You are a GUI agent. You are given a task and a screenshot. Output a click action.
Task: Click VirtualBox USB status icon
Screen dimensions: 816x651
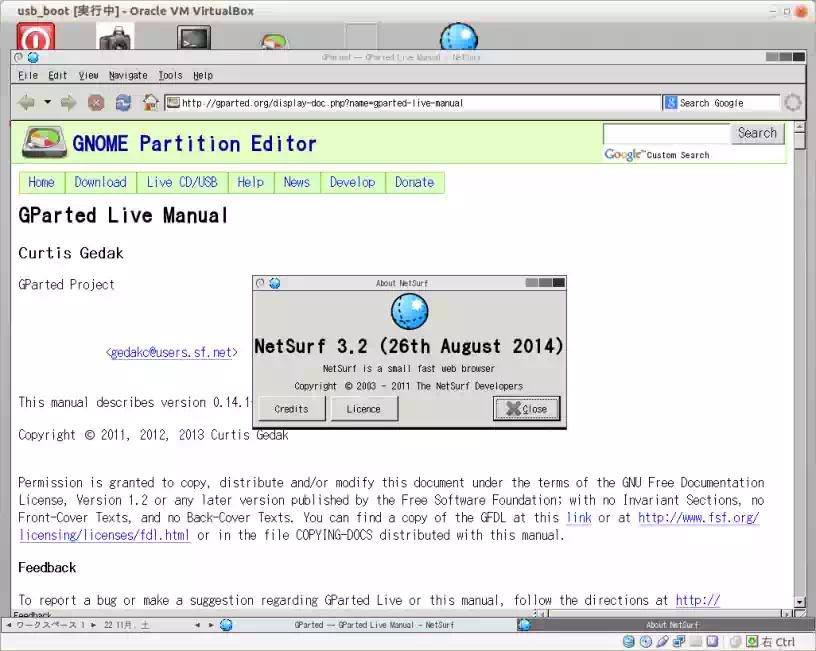[662, 642]
